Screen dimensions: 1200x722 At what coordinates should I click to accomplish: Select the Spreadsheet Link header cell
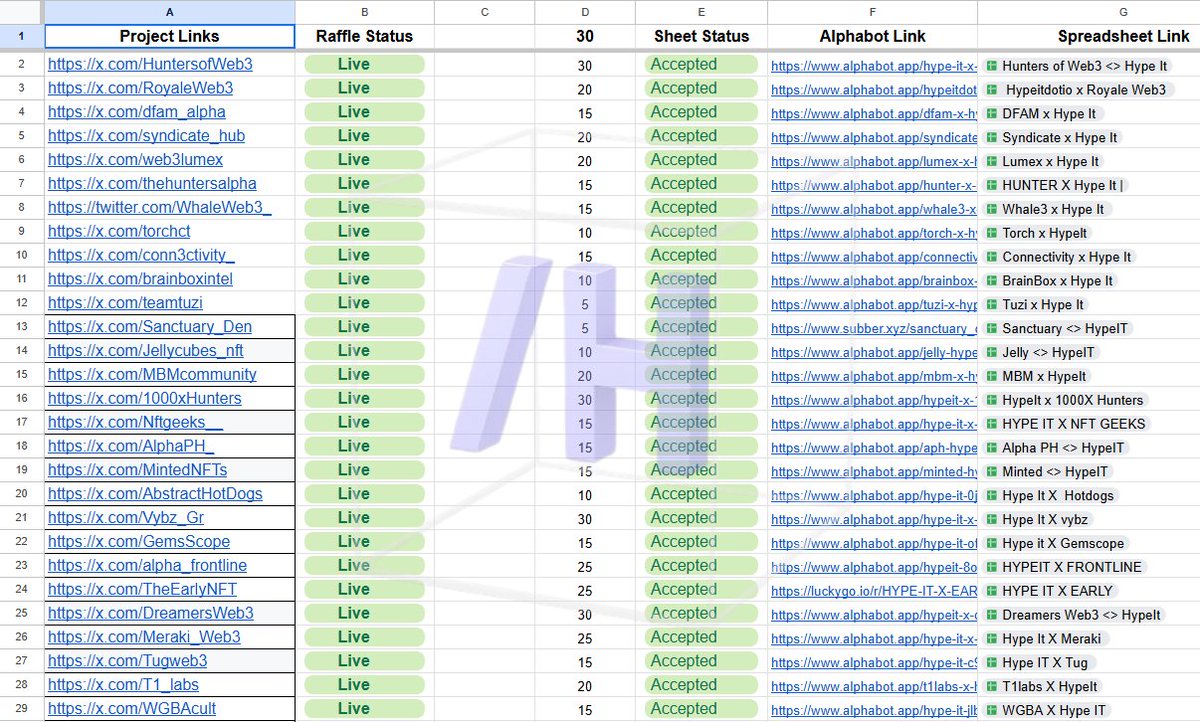[1089, 36]
